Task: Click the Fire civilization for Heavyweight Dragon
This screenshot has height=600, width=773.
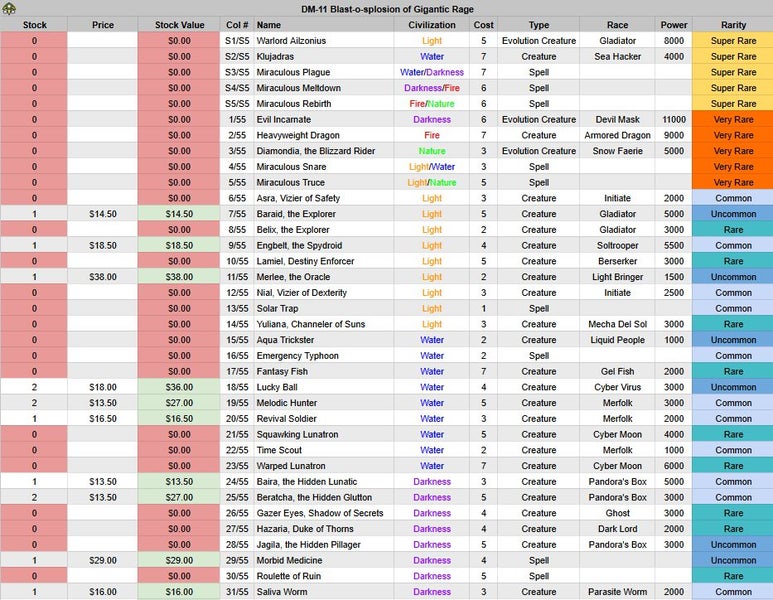Action: (x=432, y=135)
